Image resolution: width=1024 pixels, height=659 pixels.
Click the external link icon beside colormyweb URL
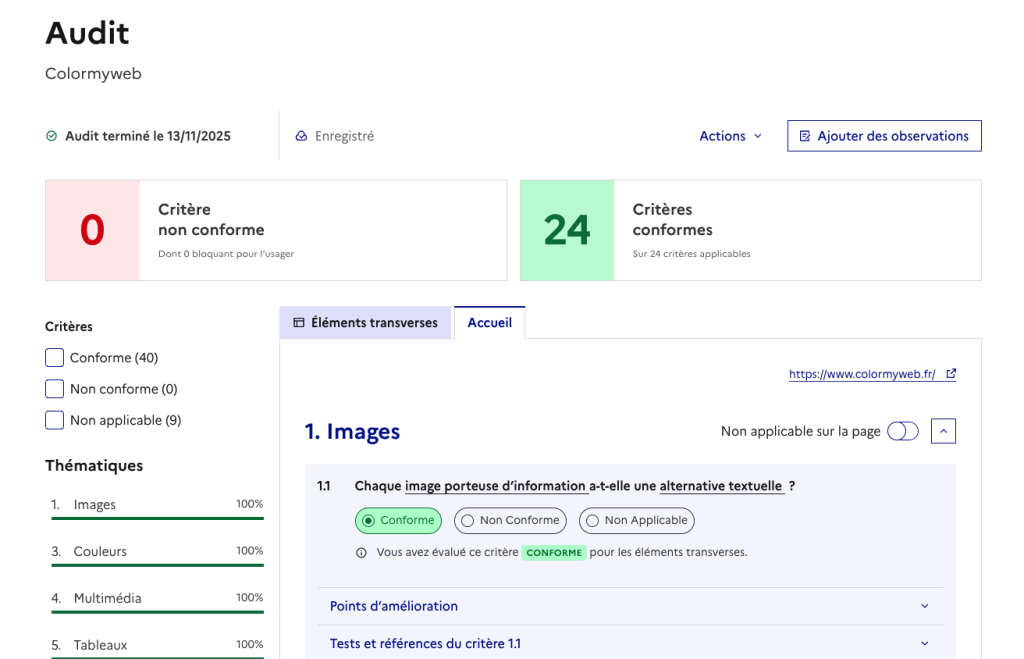pyautogui.click(x=951, y=374)
